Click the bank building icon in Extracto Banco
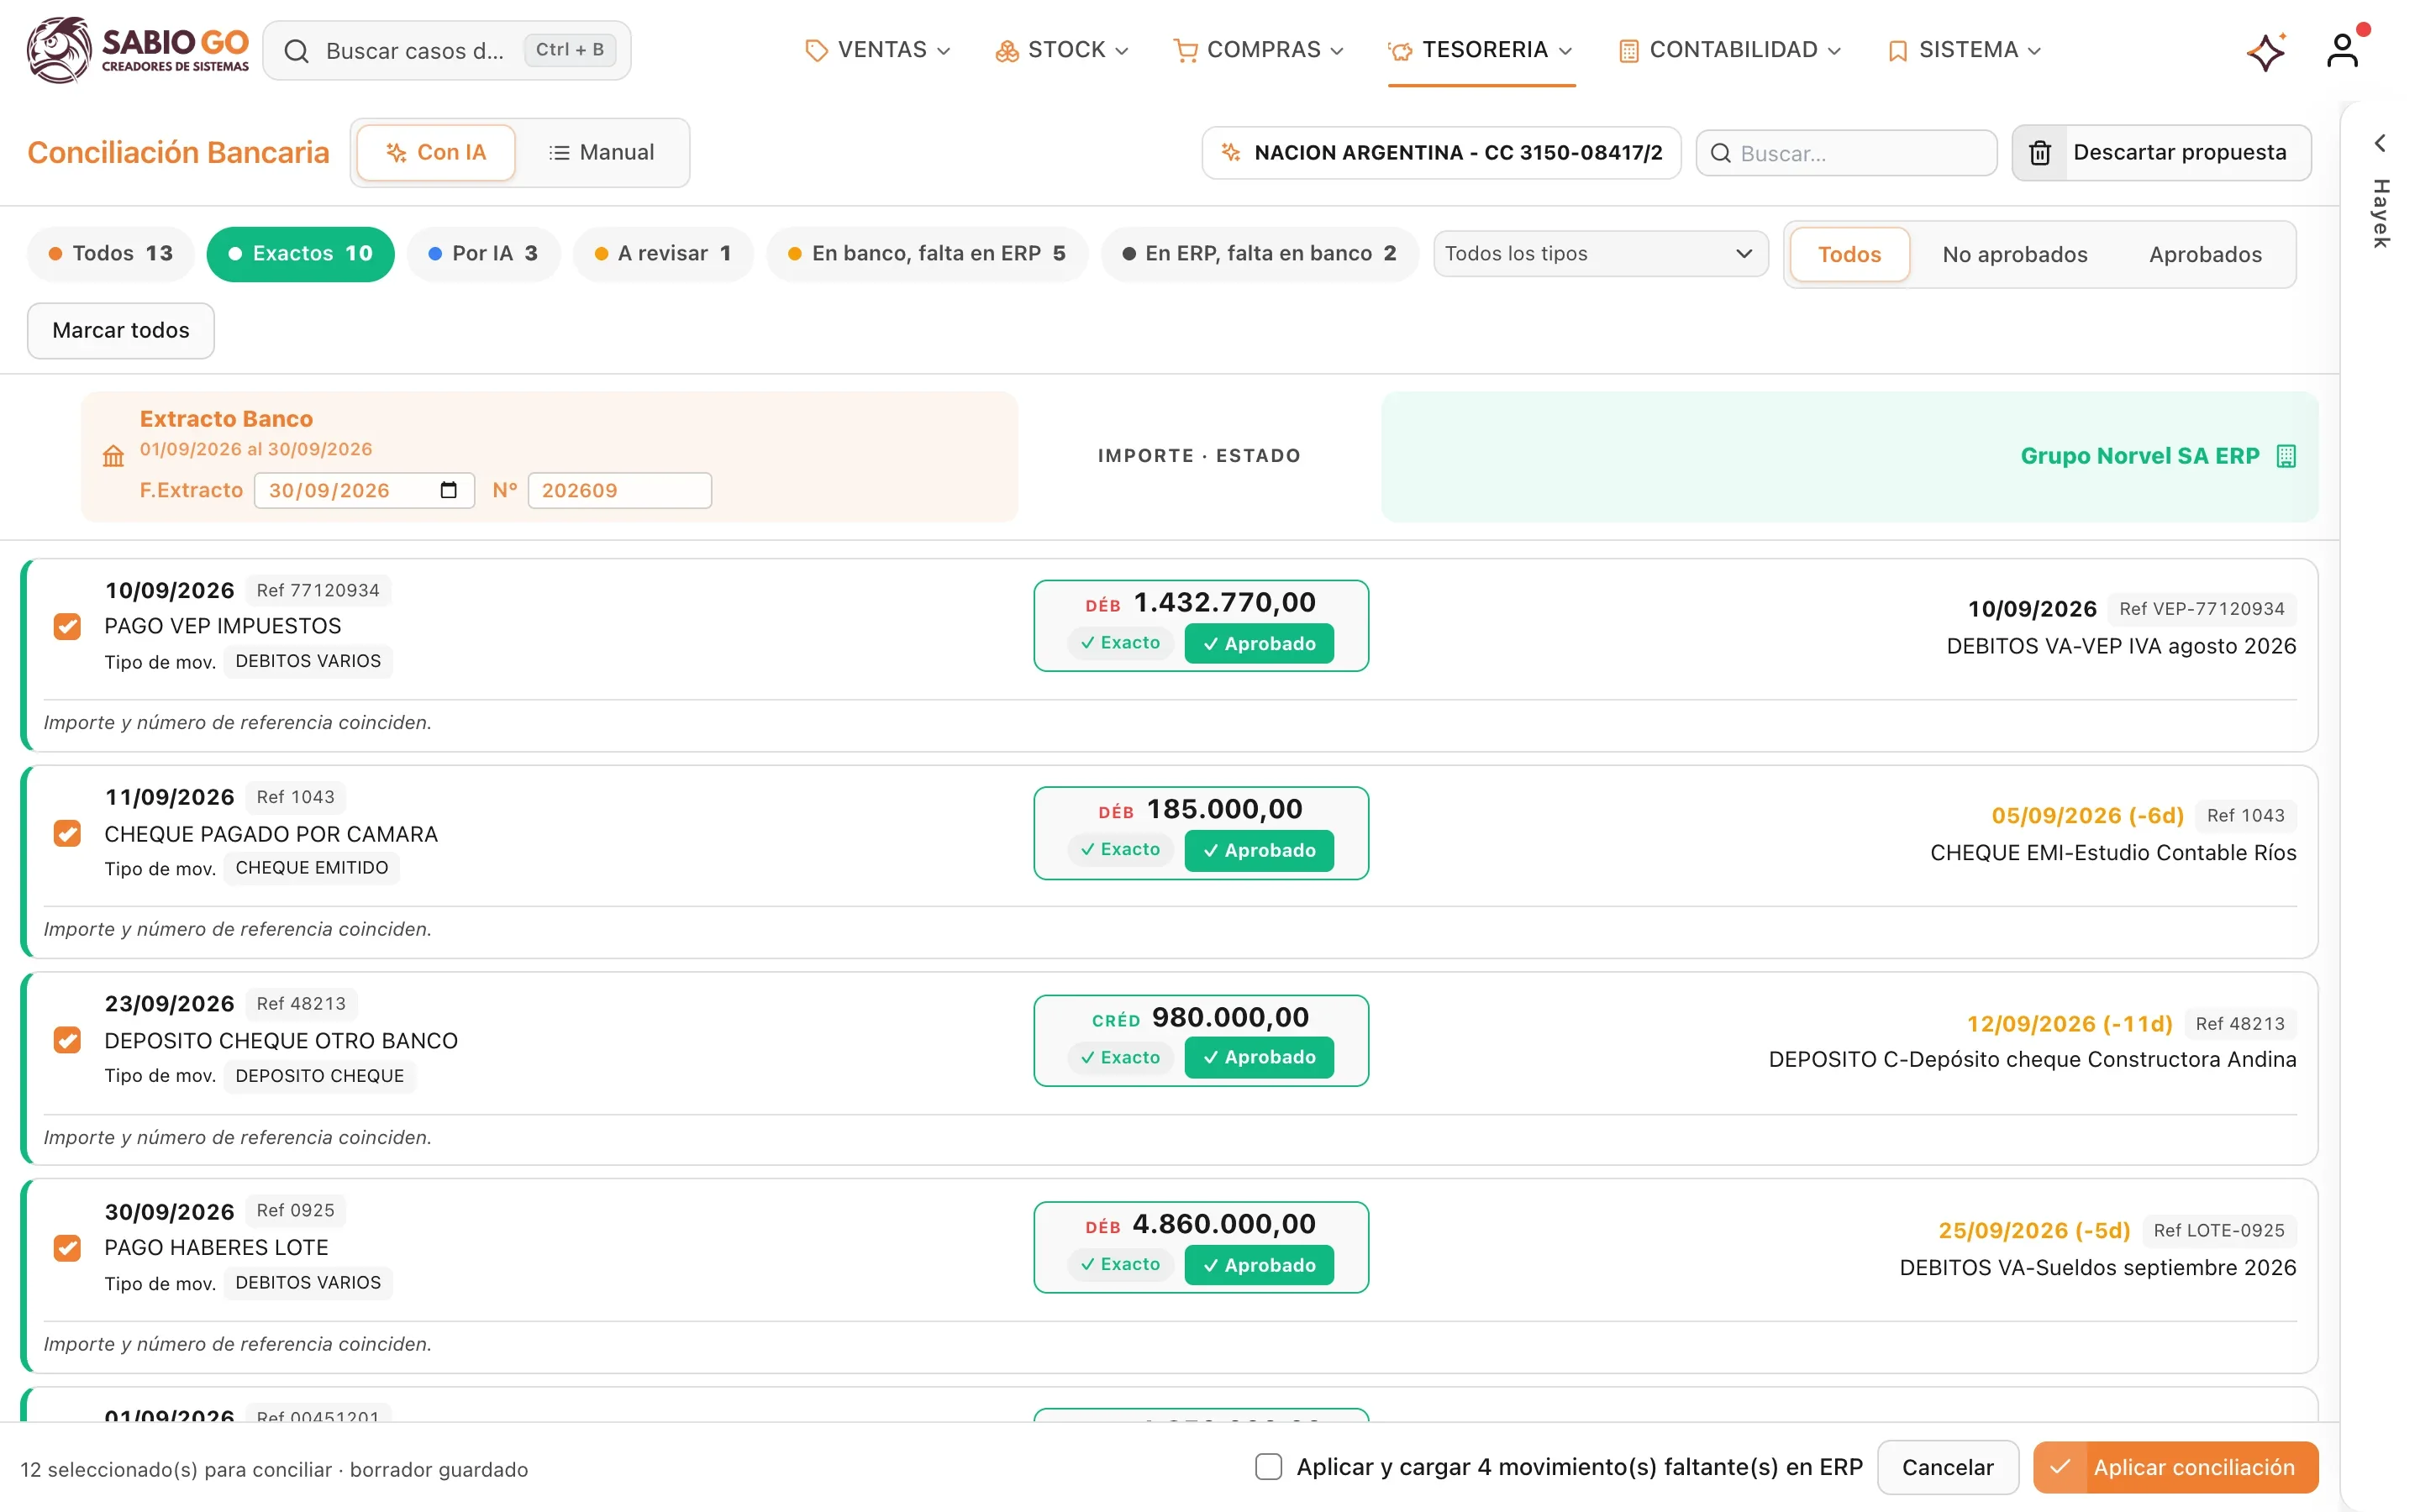Viewport: 2420px width, 1512px height. (x=113, y=456)
